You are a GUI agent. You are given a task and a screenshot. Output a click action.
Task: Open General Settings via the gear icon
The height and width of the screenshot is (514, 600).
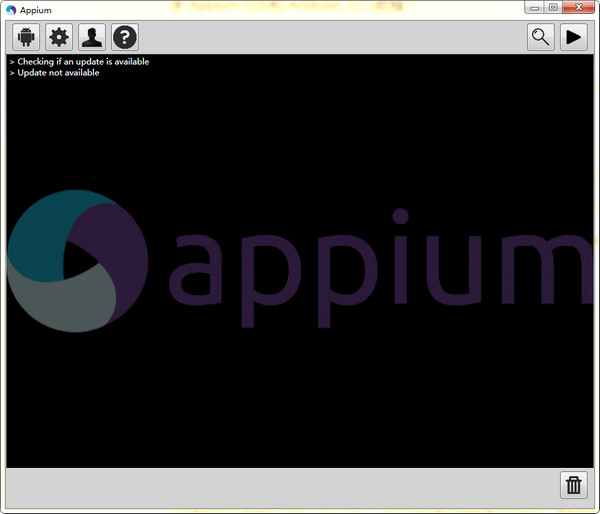pos(59,38)
